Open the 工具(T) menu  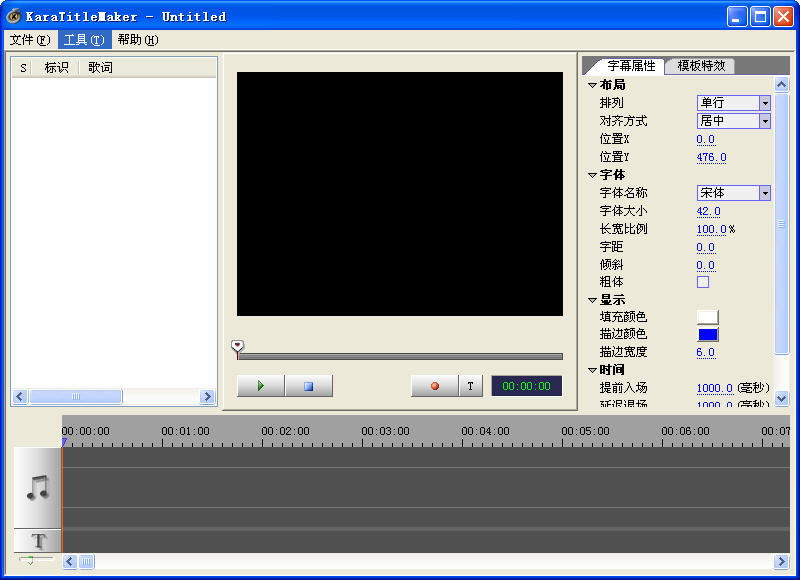pos(84,40)
